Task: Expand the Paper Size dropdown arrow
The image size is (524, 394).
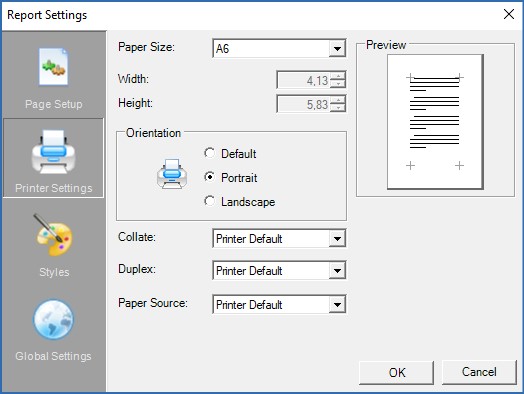Action: click(x=337, y=49)
